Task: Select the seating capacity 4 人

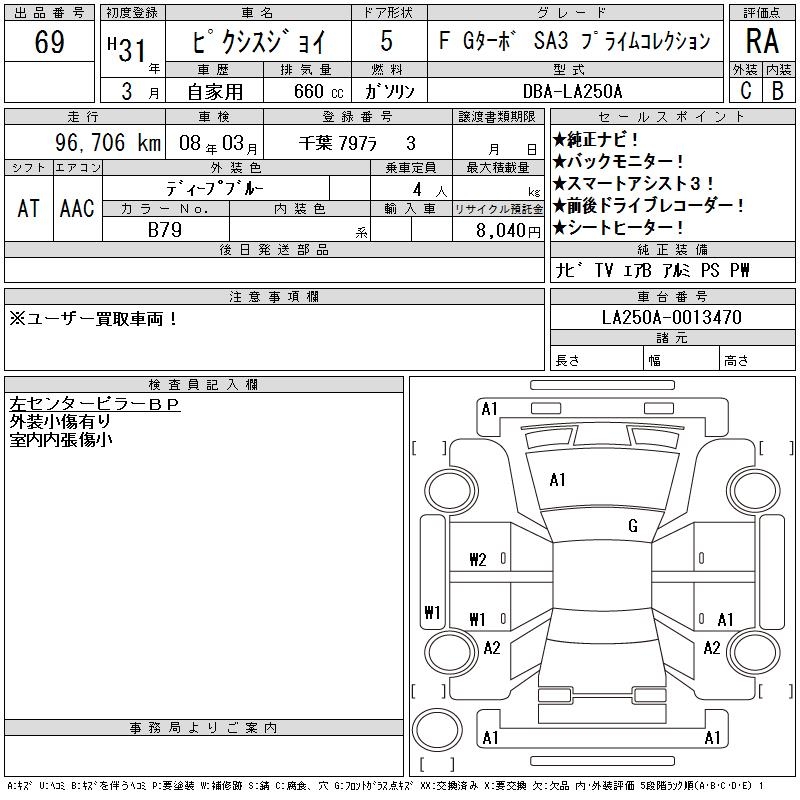Action: coord(430,190)
